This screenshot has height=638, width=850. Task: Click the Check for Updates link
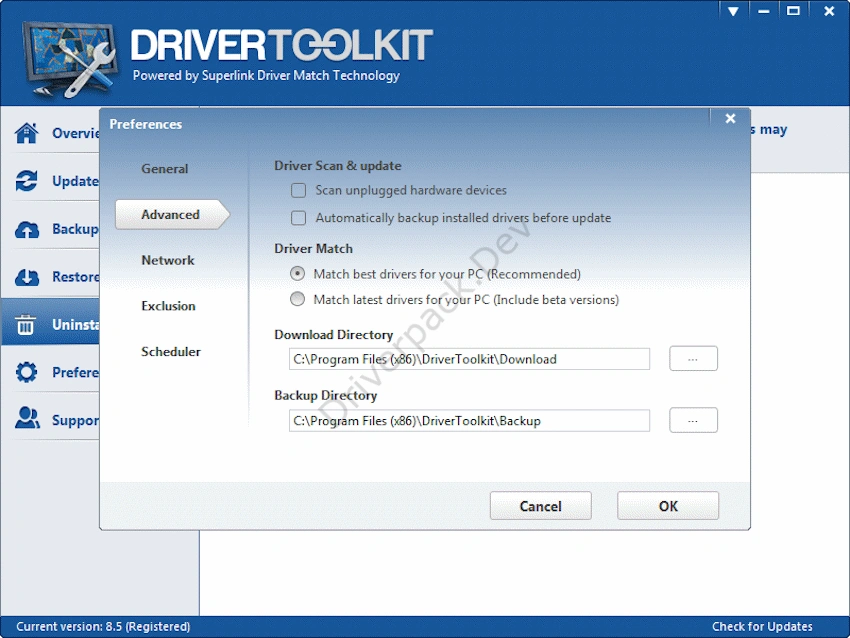[x=762, y=627]
